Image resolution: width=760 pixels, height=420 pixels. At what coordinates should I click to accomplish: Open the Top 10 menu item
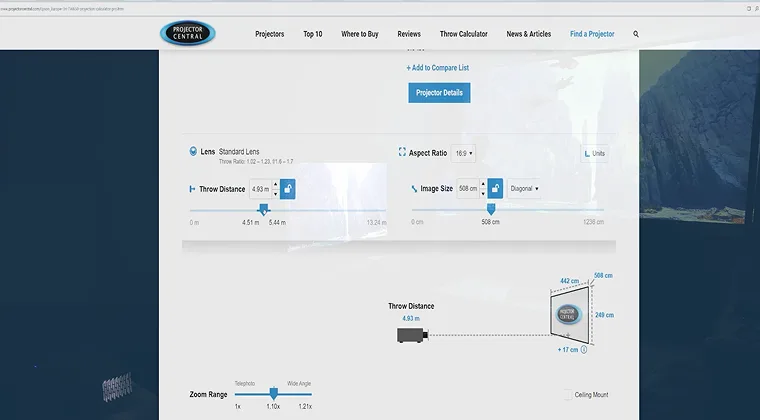coord(313,34)
